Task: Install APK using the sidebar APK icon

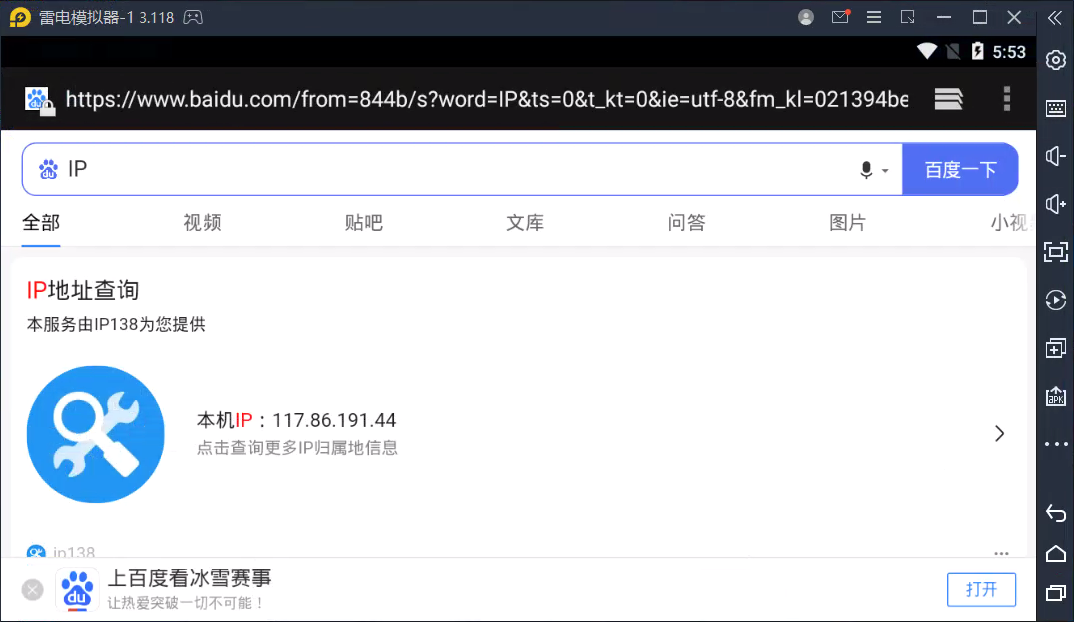Action: click(1056, 396)
